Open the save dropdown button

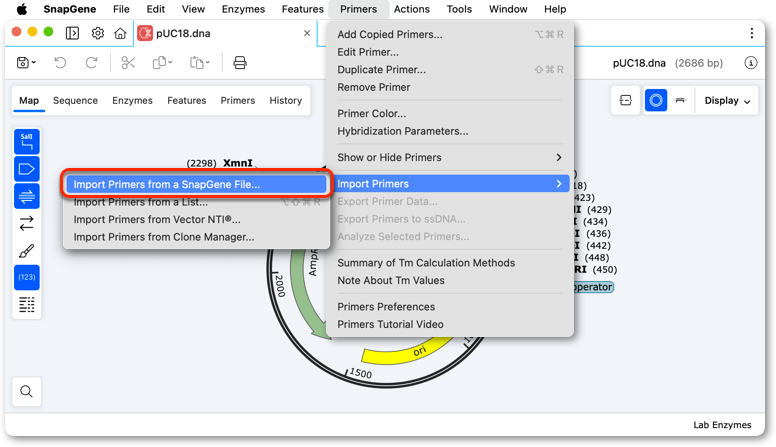(26, 62)
